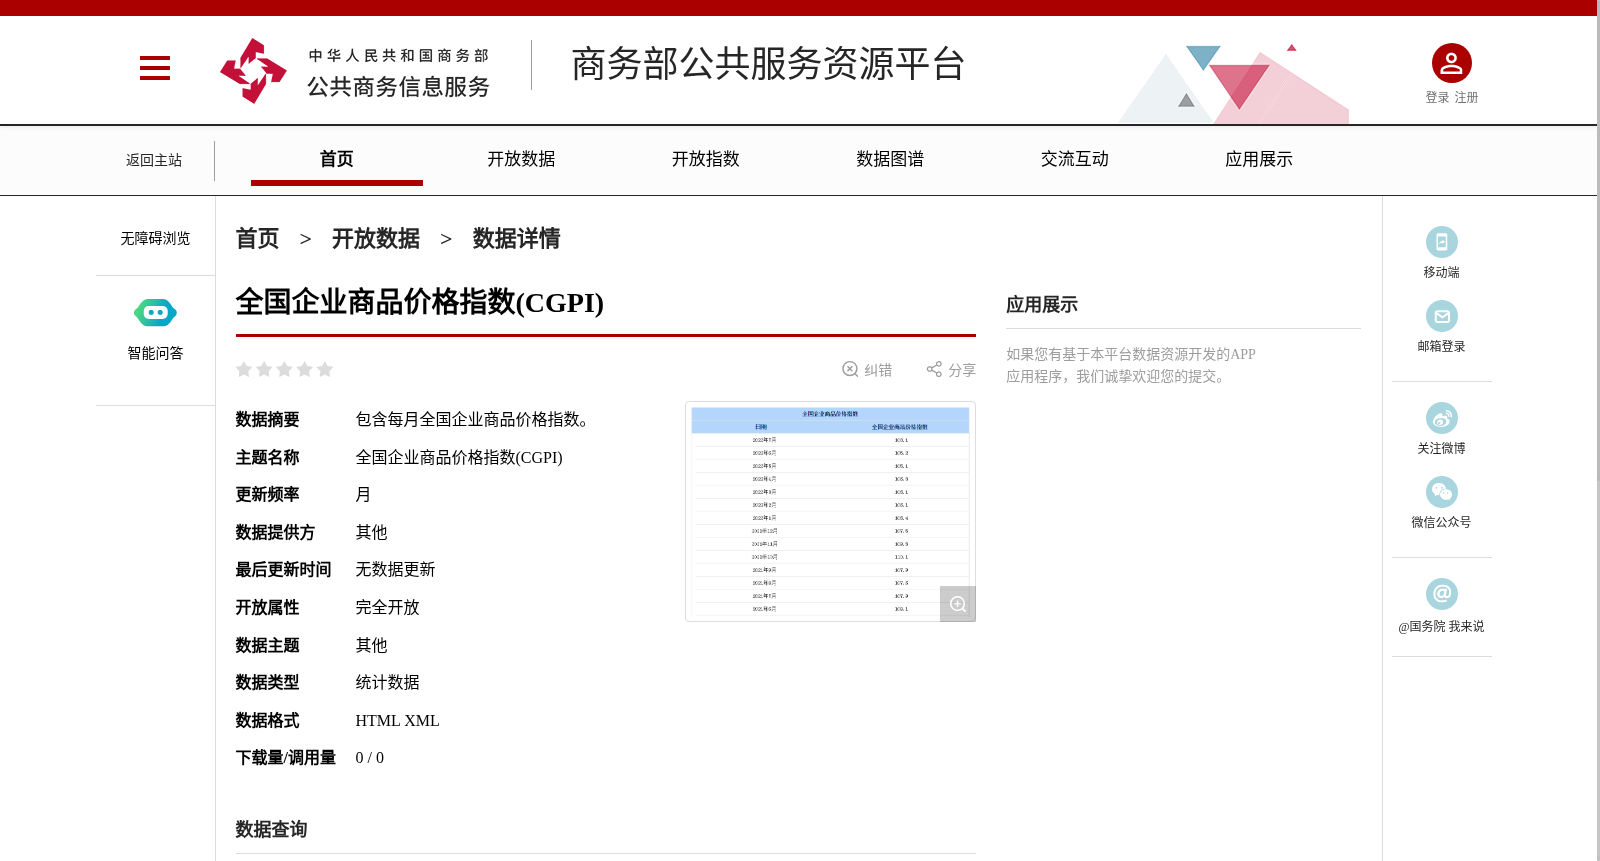Switch to the 应用展示 tab
This screenshot has height=861, width=1600.
pyautogui.click(x=1259, y=159)
